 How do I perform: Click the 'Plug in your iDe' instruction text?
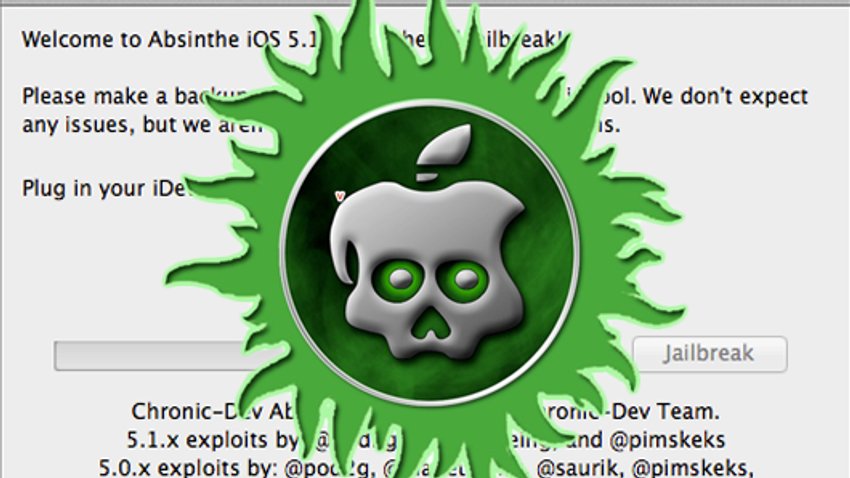tap(104, 189)
